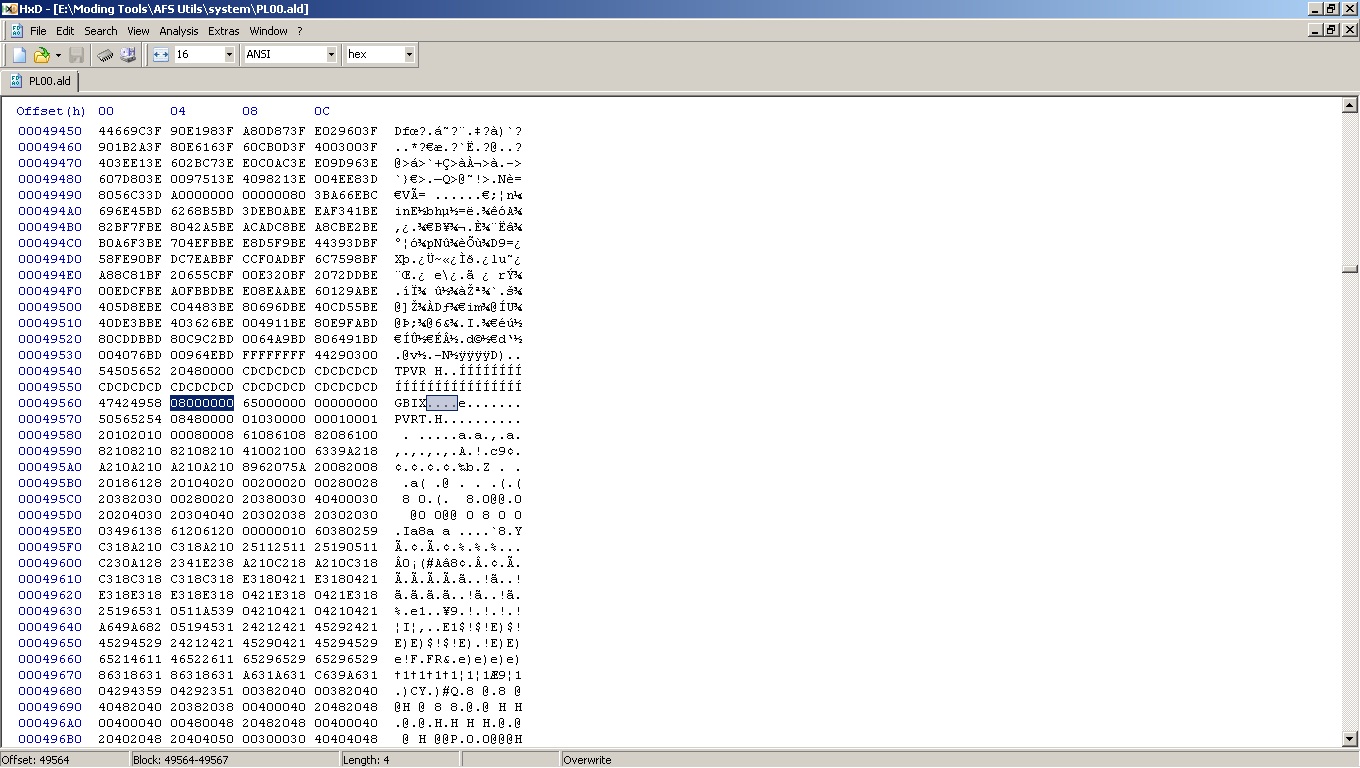This screenshot has height=768, width=1360.
Task: Expand the bytes per row dropdown showing 16
Action: click(229, 55)
